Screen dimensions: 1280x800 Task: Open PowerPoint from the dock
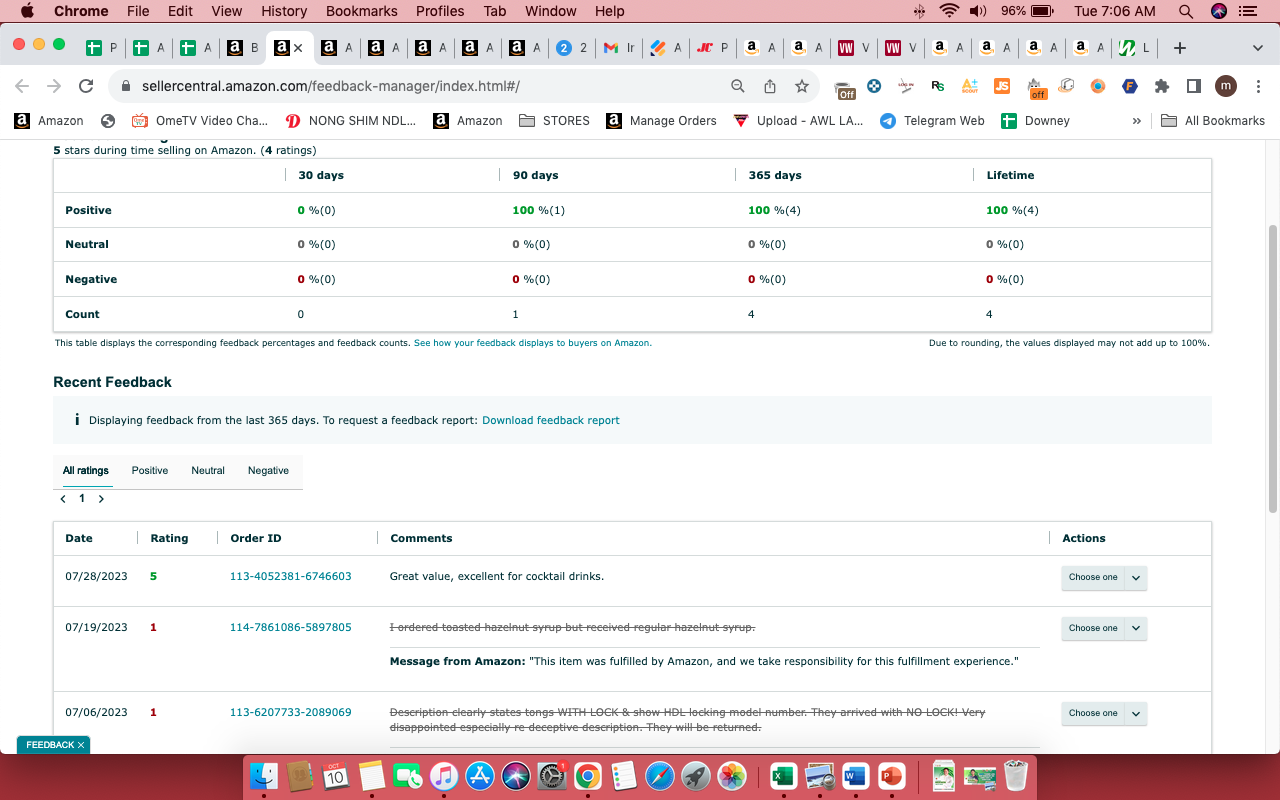tap(891, 775)
